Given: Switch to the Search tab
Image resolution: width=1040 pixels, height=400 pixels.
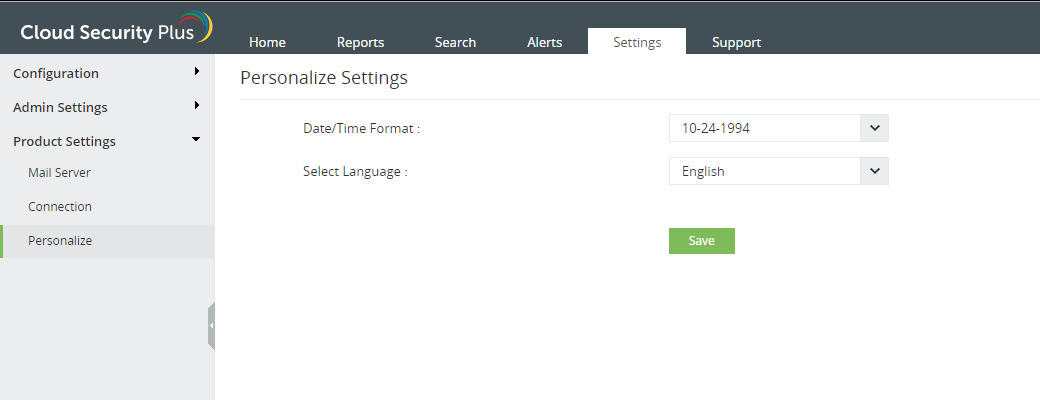Looking at the screenshot, I should [455, 42].
